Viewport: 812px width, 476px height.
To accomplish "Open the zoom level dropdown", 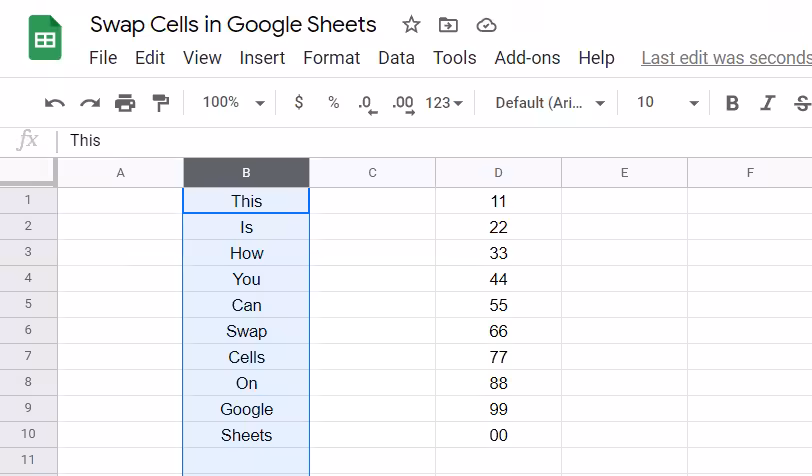I will 234,103.
